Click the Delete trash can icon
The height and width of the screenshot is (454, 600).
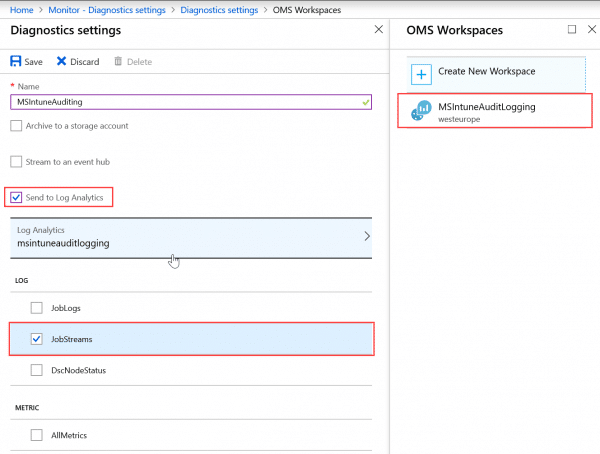pyautogui.click(x=118, y=61)
